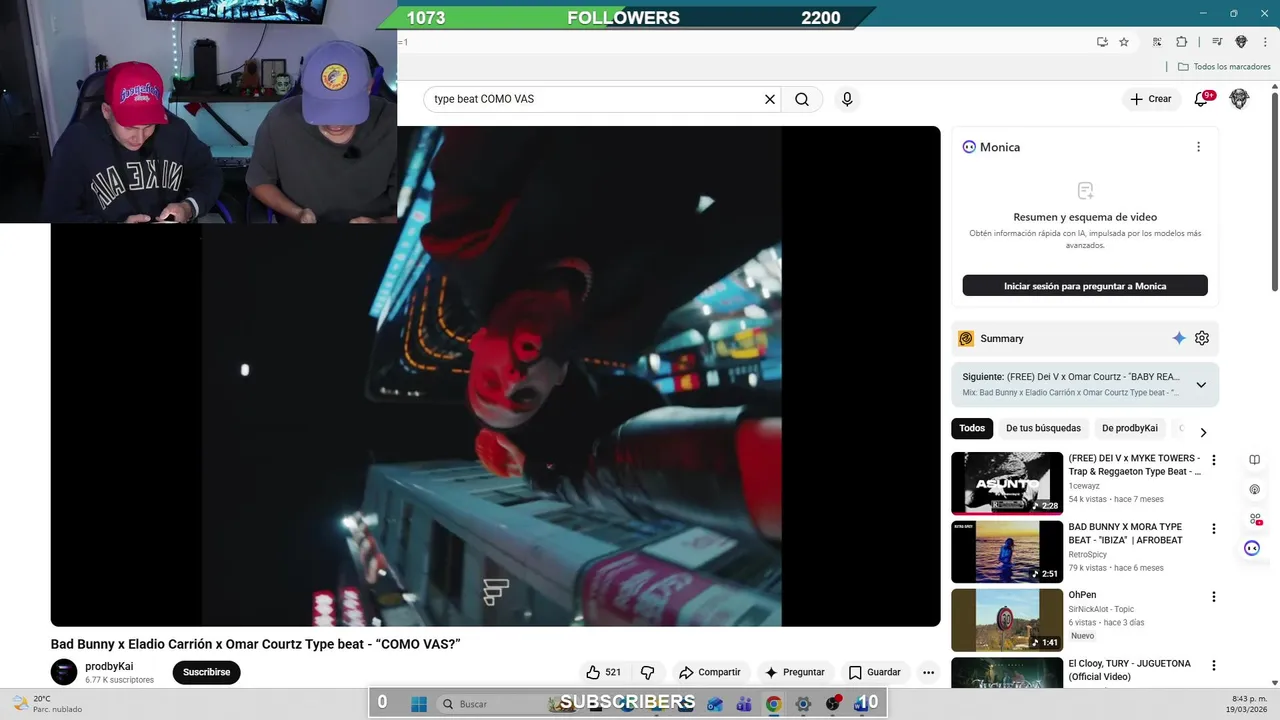
Task: Click the podcast icon in side floating bar
Action: [x=1254, y=489]
